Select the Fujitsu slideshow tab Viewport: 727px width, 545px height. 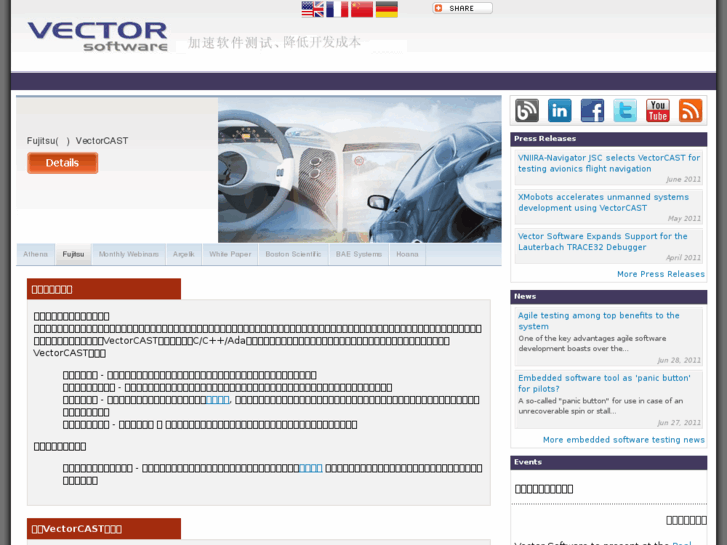(73, 254)
